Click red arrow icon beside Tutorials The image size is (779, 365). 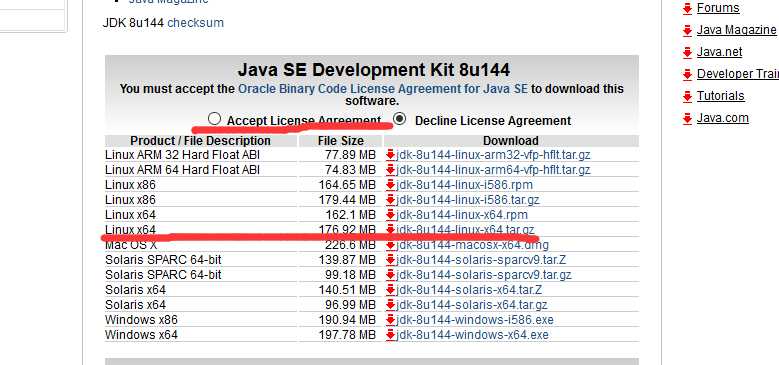click(x=688, y=96)
